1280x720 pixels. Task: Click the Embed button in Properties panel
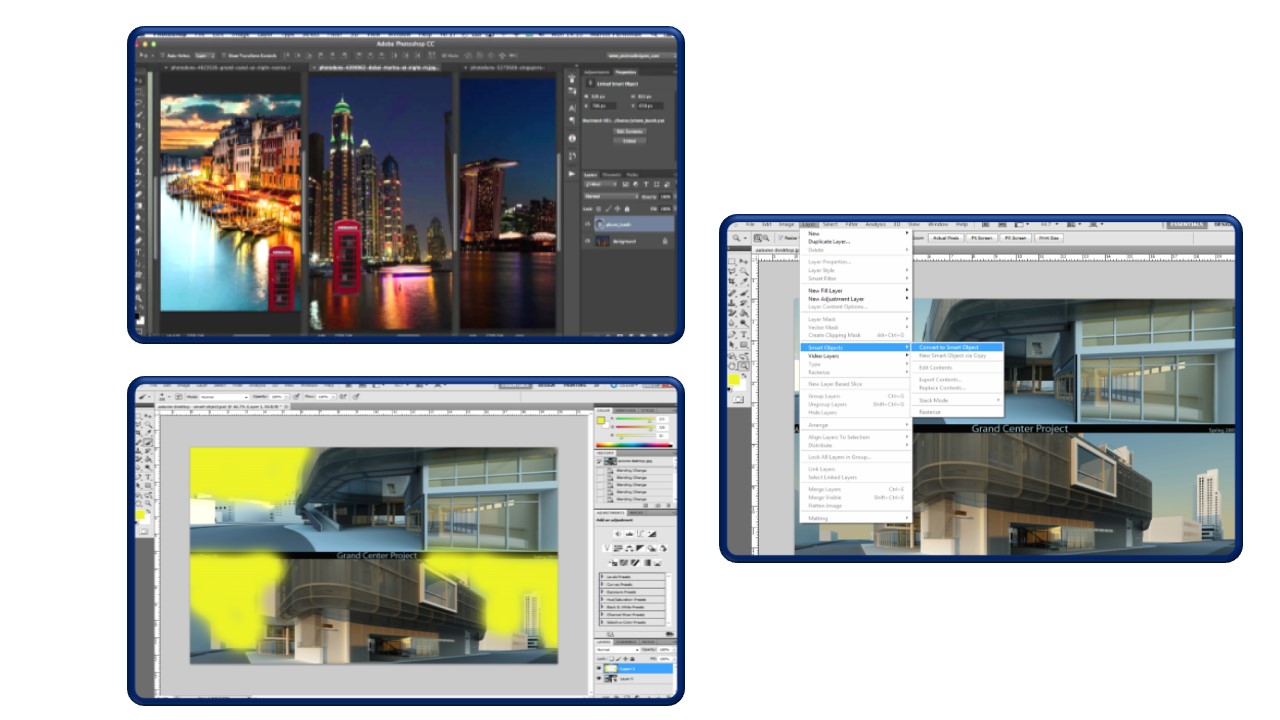pyautogui.click(x=630, y=141)
